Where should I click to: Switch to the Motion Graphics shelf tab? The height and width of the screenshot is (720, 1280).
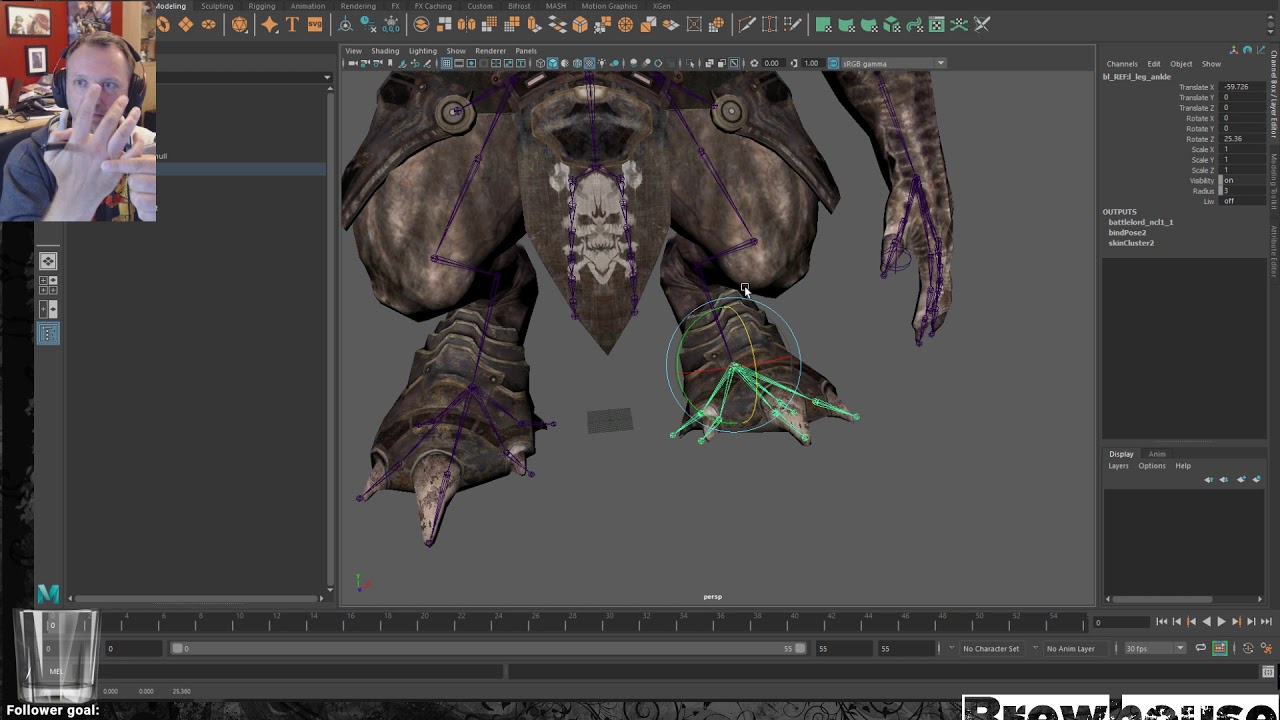(x=609, y=6)
